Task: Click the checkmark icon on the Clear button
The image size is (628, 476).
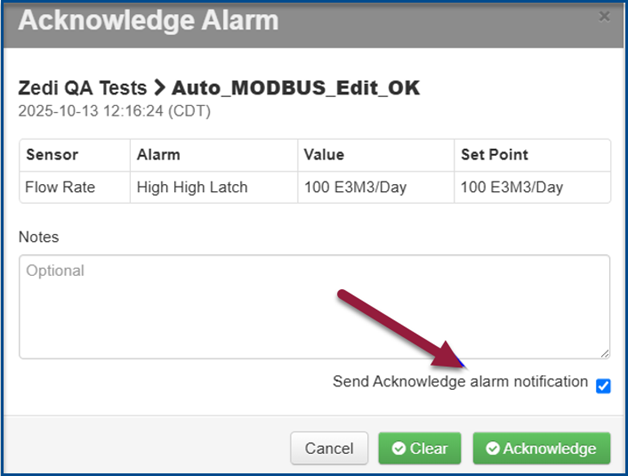Action: click(x=399, y=448)
